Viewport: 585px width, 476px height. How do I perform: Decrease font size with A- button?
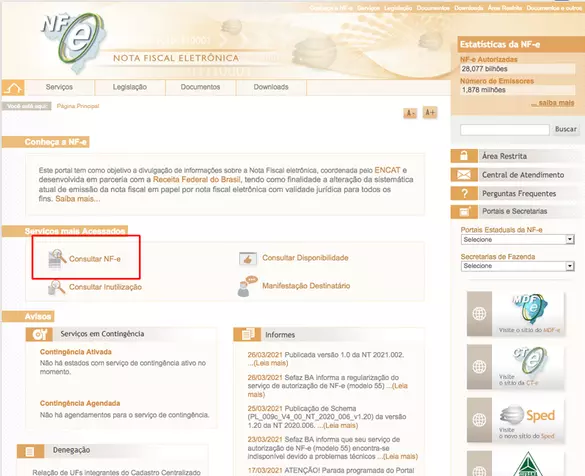click(410, 113)
